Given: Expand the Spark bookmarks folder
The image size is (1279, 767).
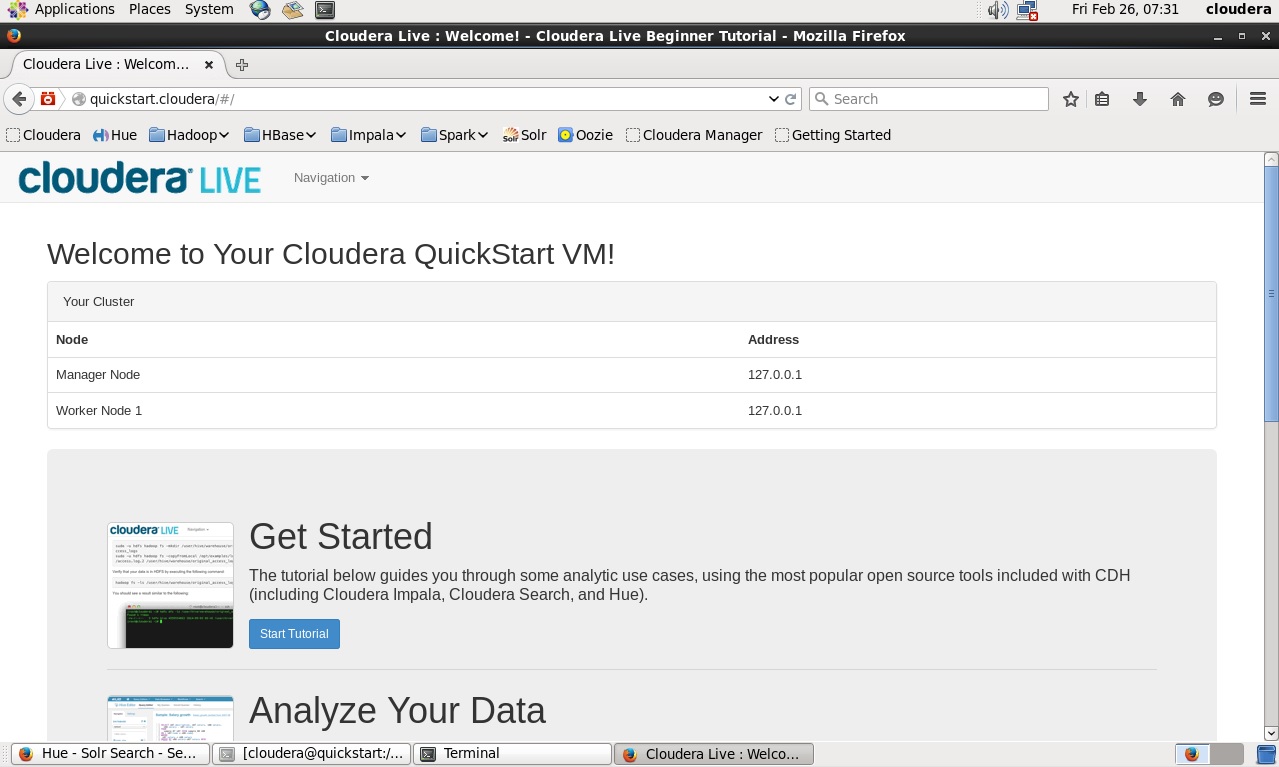Looking at the screenshot, I should tap(454, 135).
